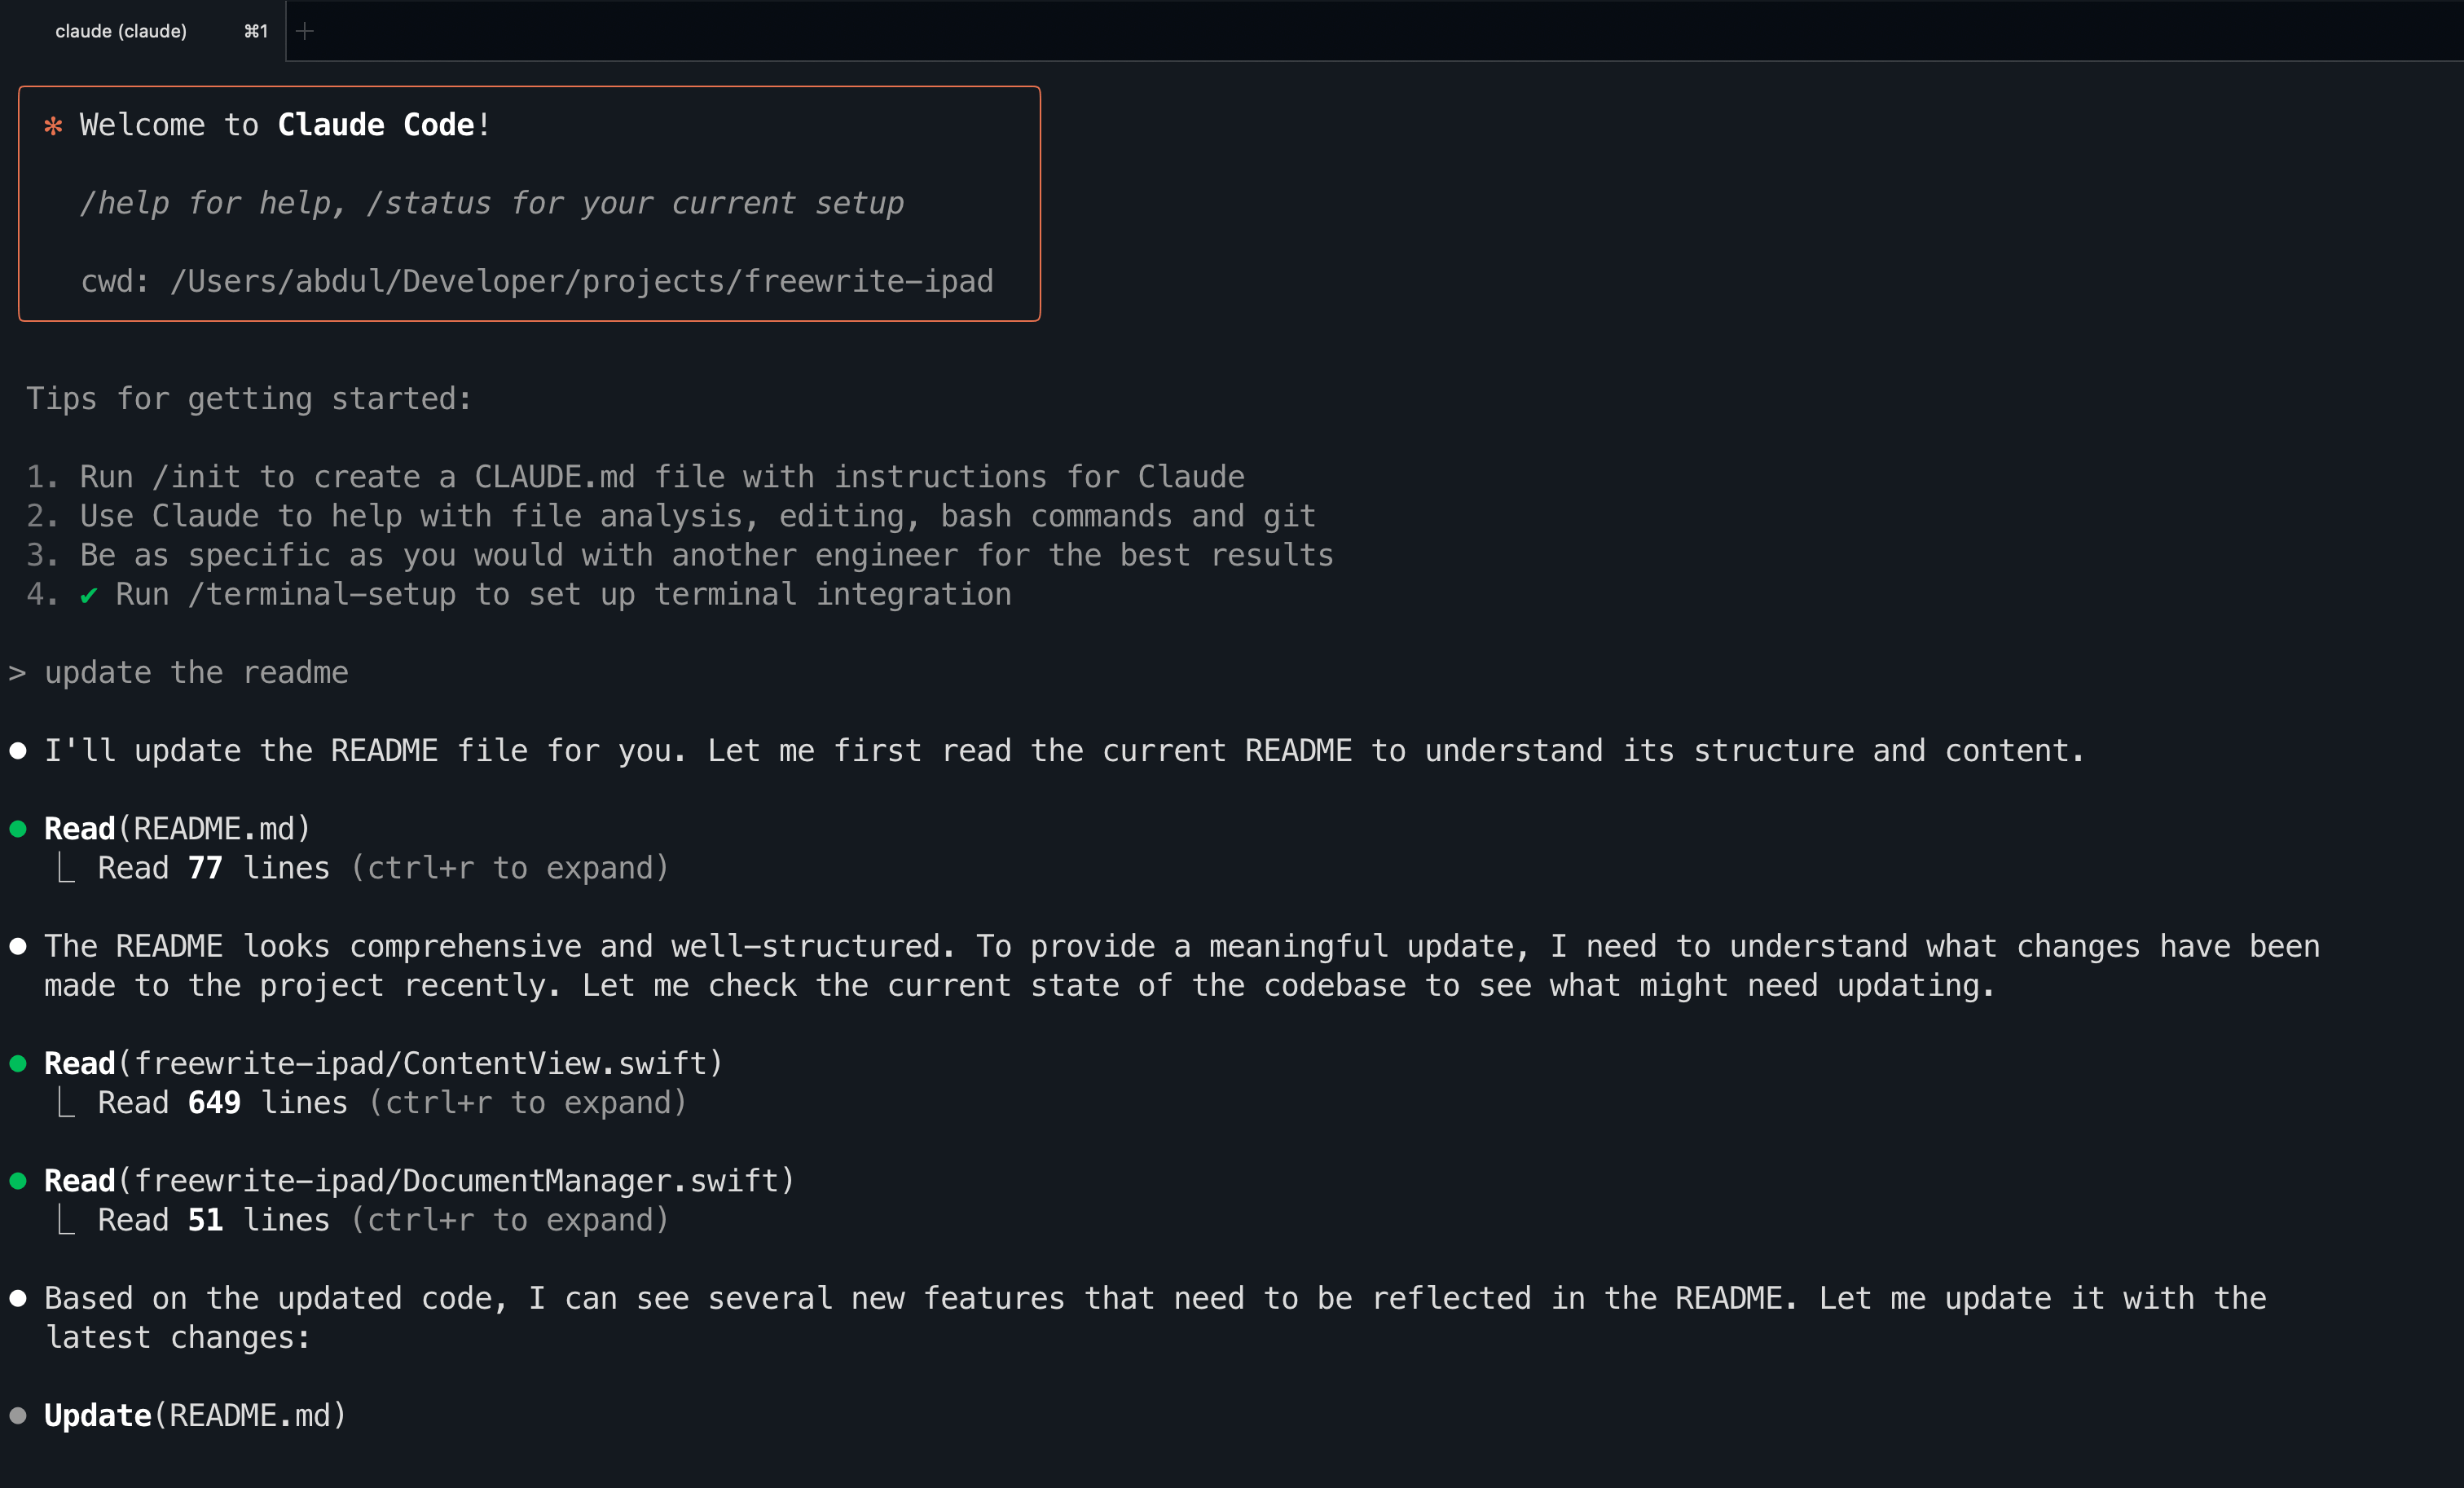This screenshot has width=2464, height=1488.
Task: Switch to the claude (claude) tab
Action: [x=121, y=30]
